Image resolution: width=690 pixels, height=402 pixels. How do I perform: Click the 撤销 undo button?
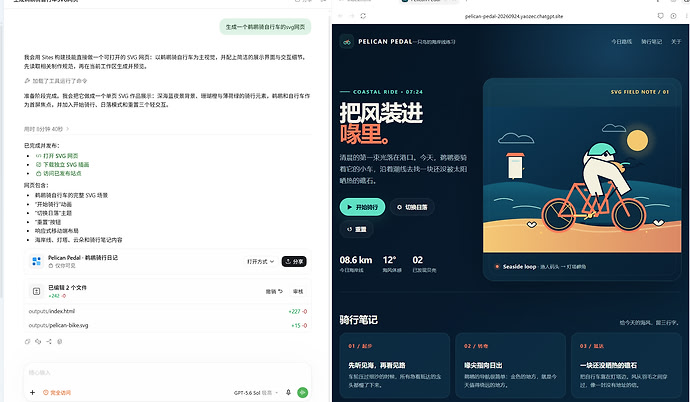pyautogui.click(x=274, y=291)
